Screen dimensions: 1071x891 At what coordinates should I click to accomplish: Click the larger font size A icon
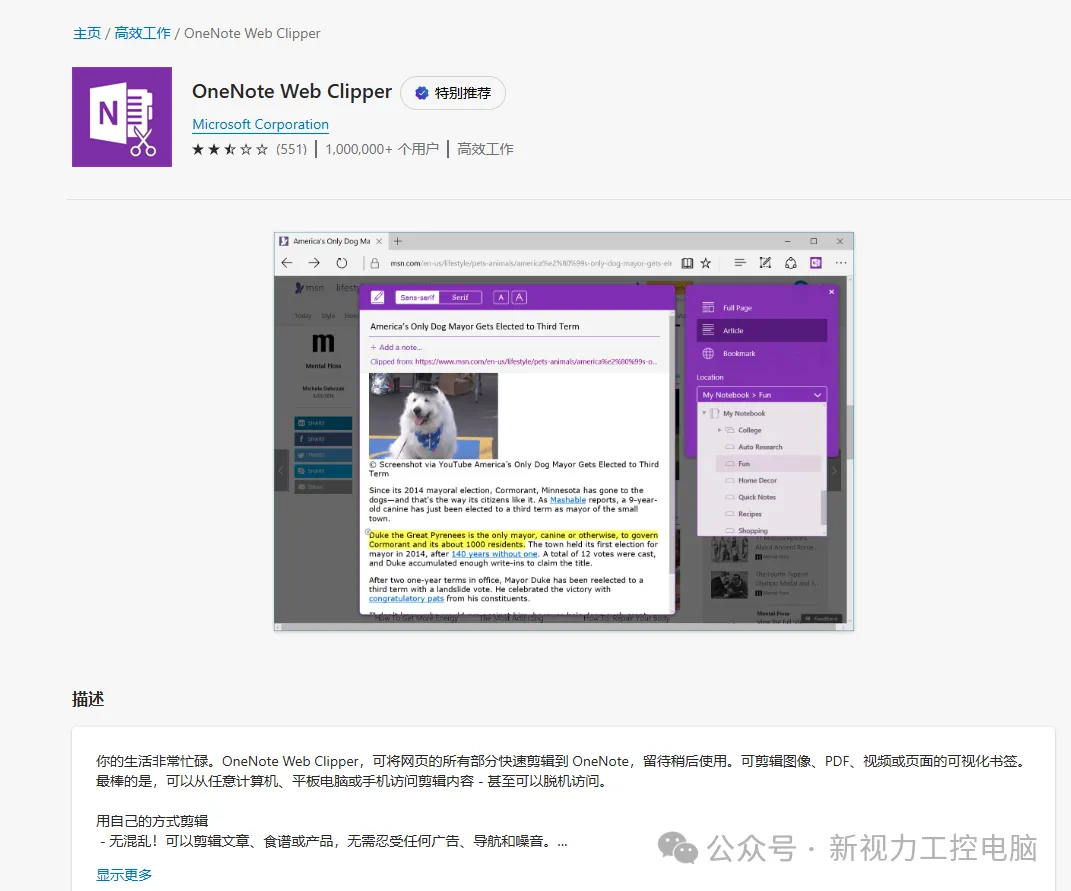519,297
